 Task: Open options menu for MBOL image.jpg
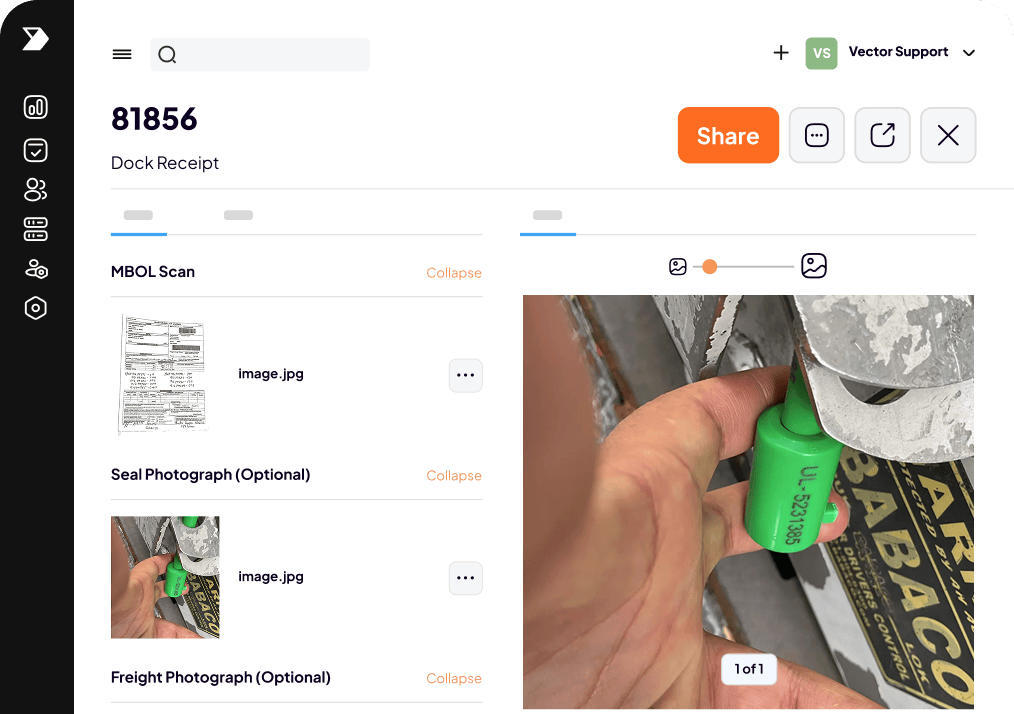465,375
